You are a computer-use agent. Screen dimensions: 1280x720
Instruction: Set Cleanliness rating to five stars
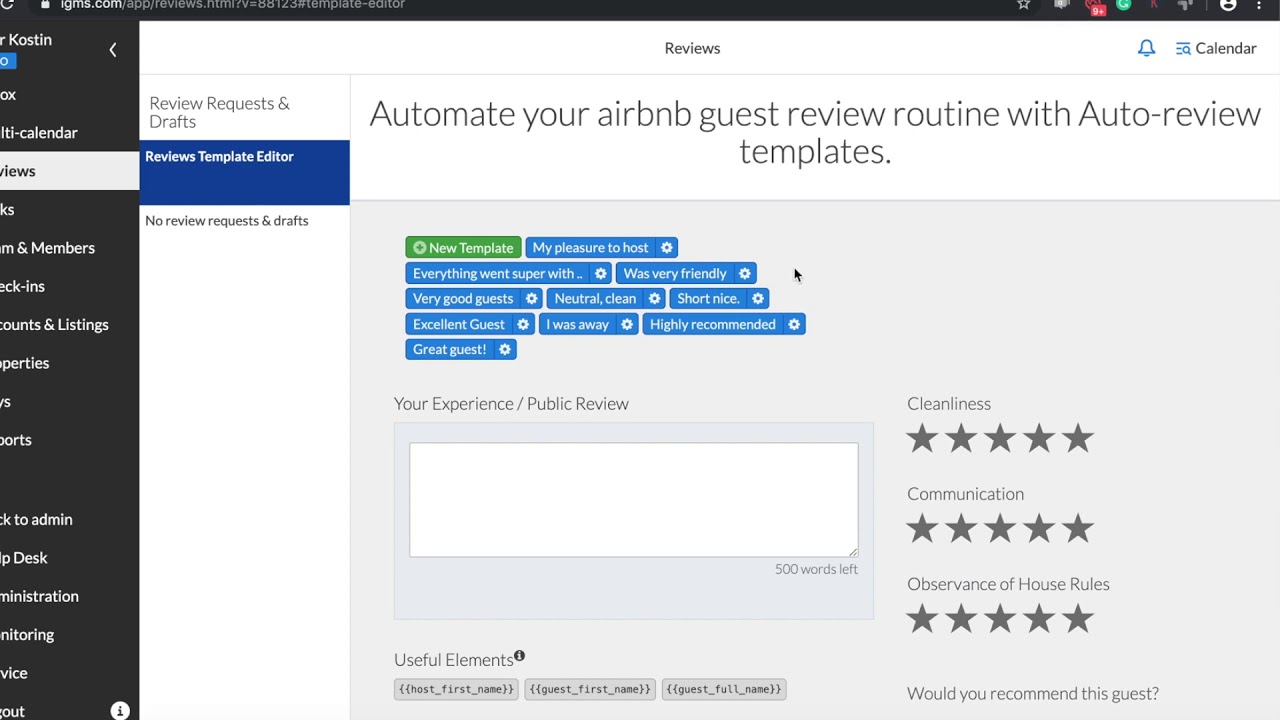[1078, 439]
